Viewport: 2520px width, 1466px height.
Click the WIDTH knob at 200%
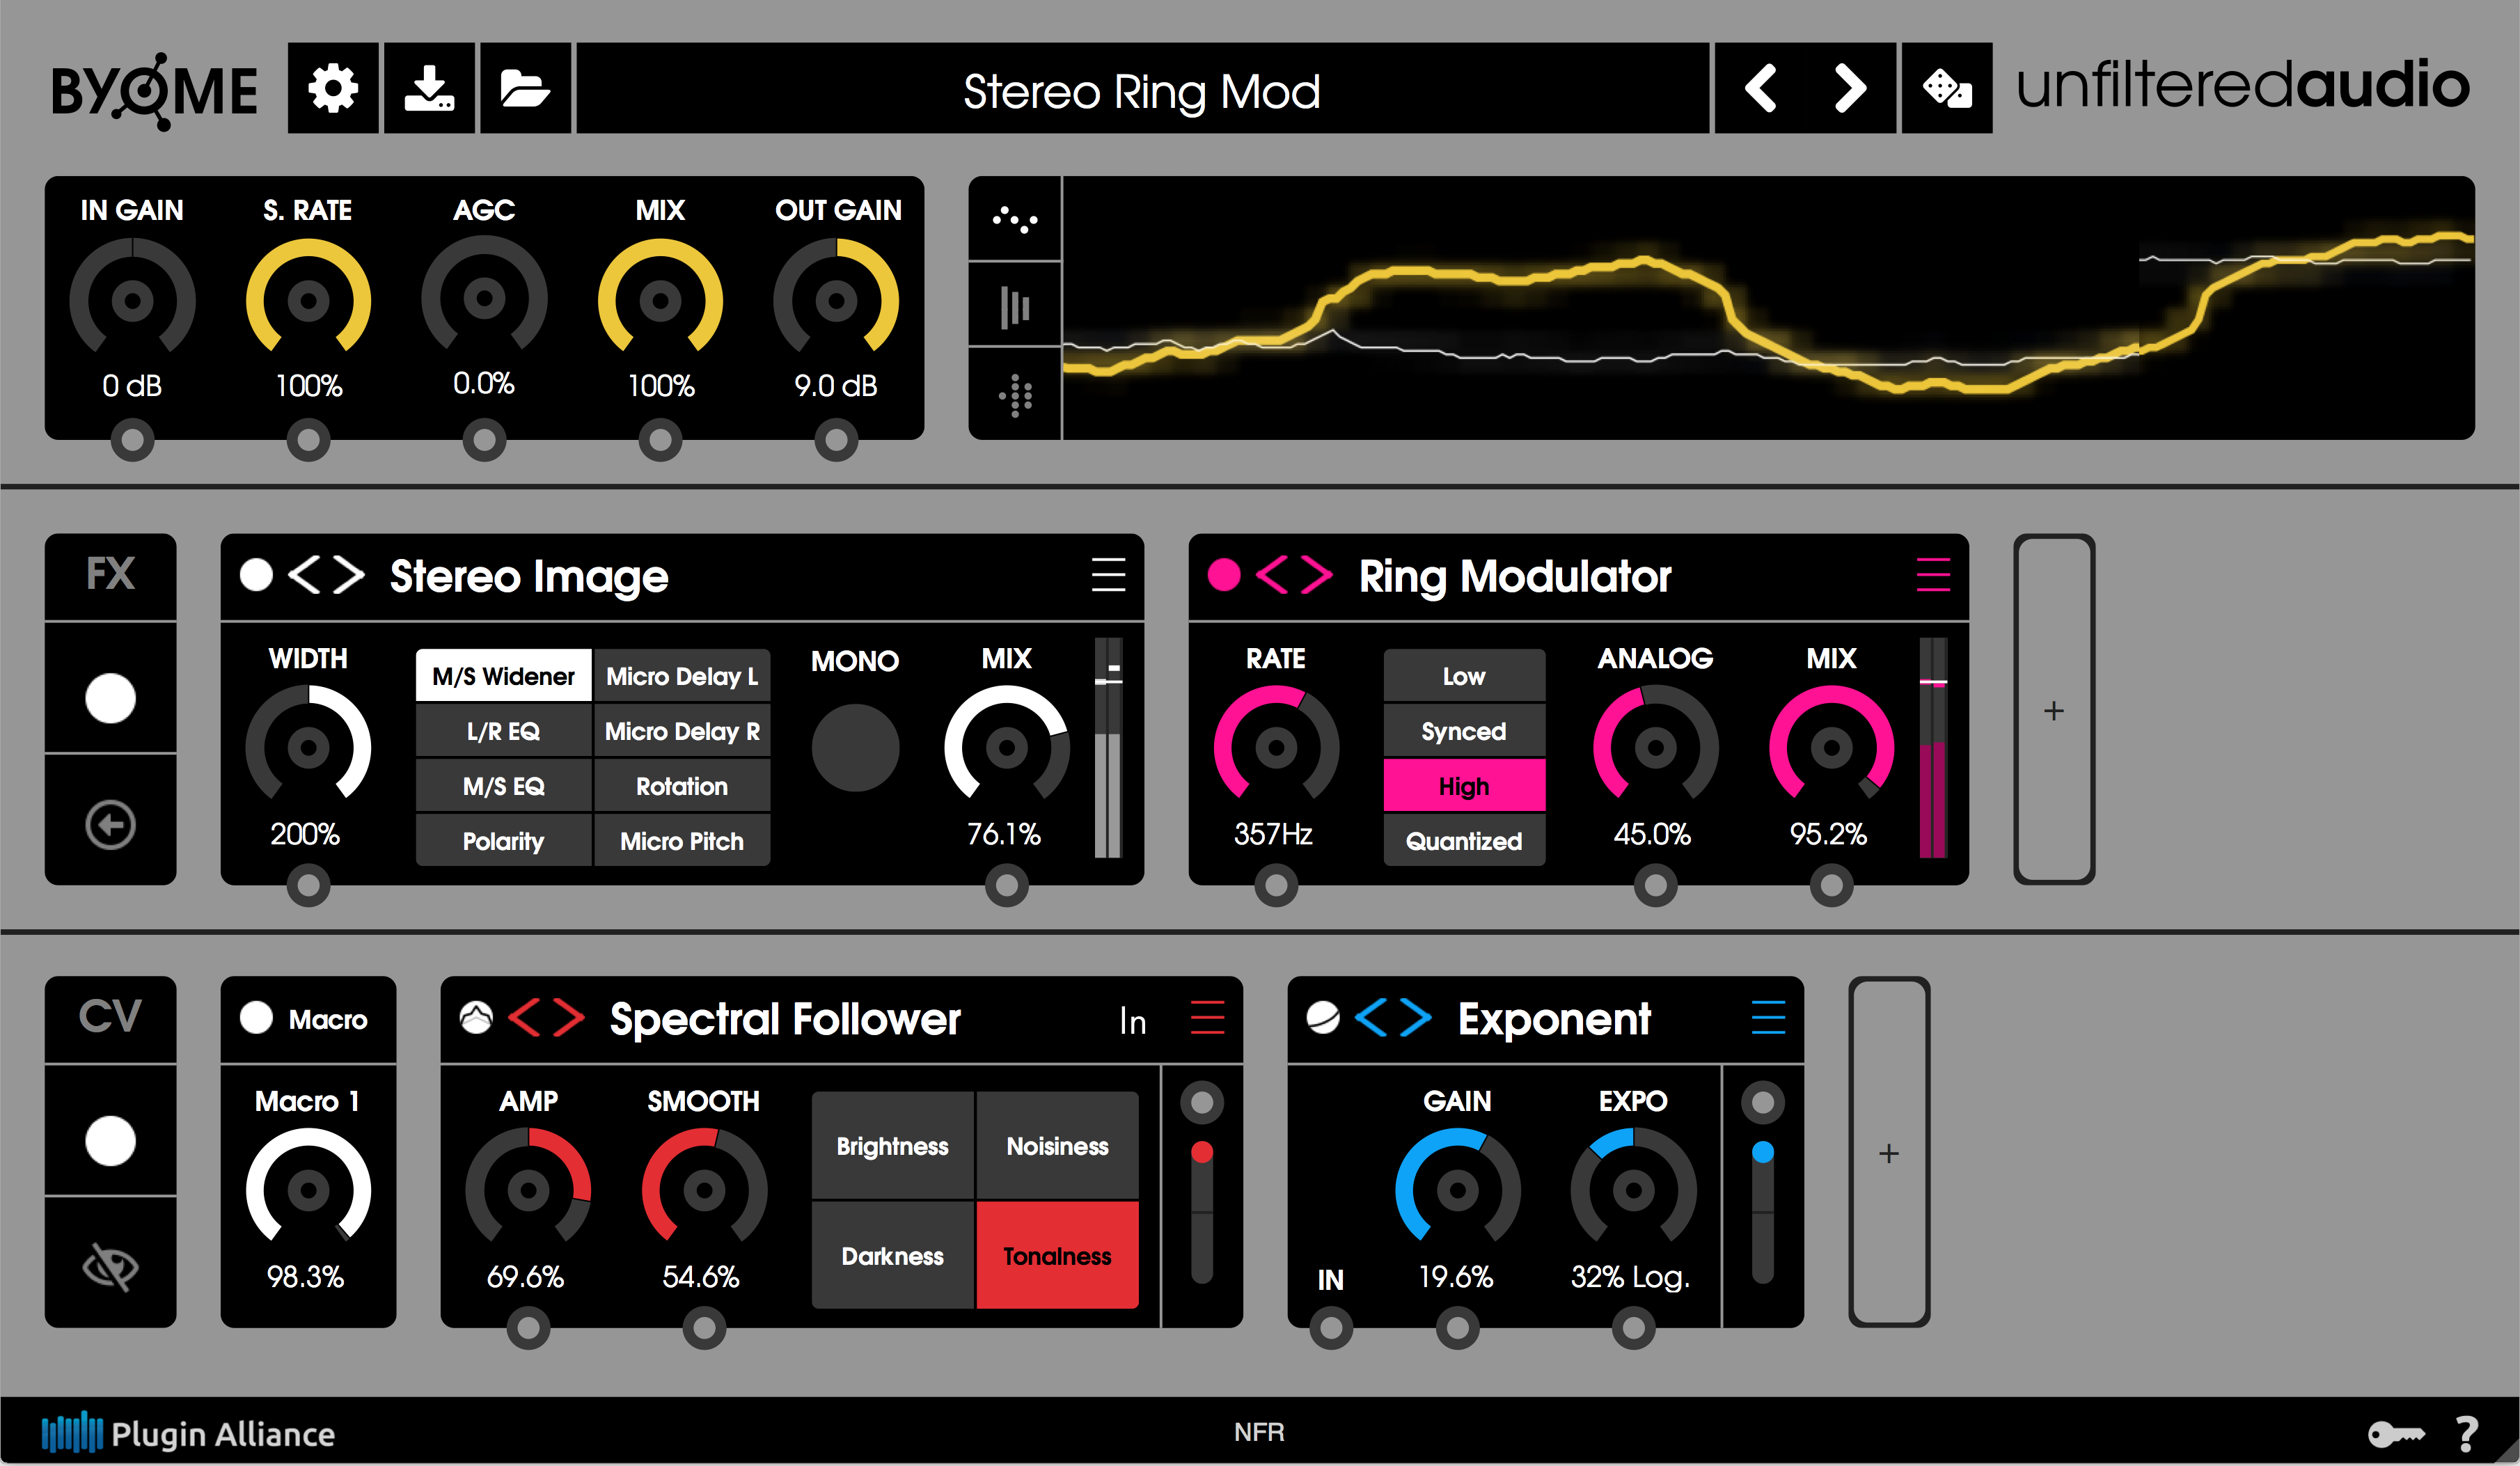(308, 747)
